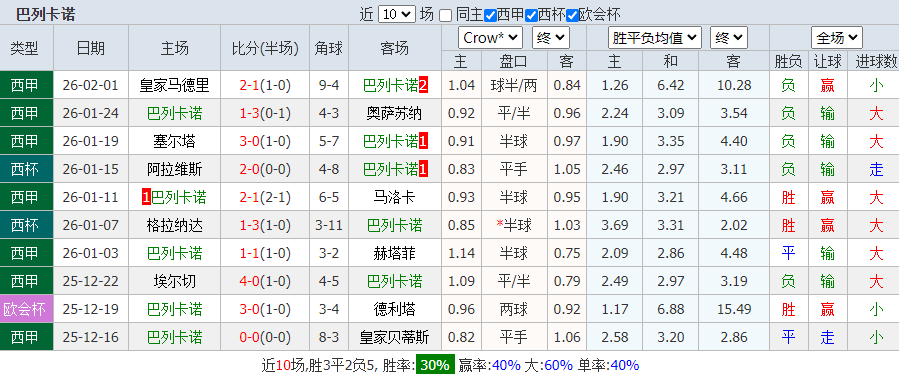Viewport: 899px width, 374px height.
Task: Click the 格拉纳达 team name
Action: (174, 225)
